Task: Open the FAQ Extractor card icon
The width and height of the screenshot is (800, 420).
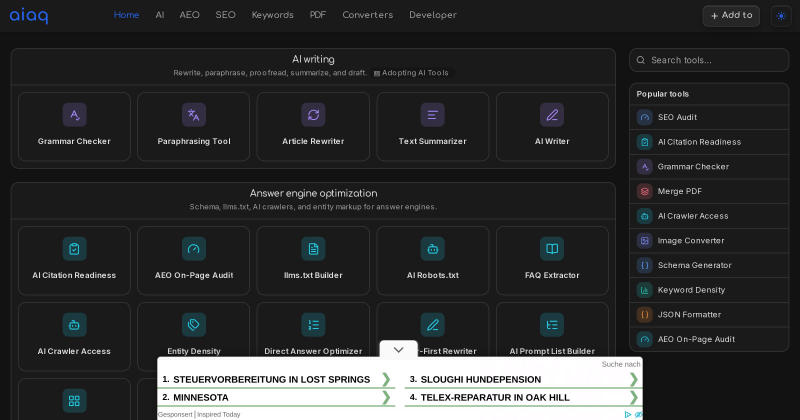Action: [x=552, y=249]
